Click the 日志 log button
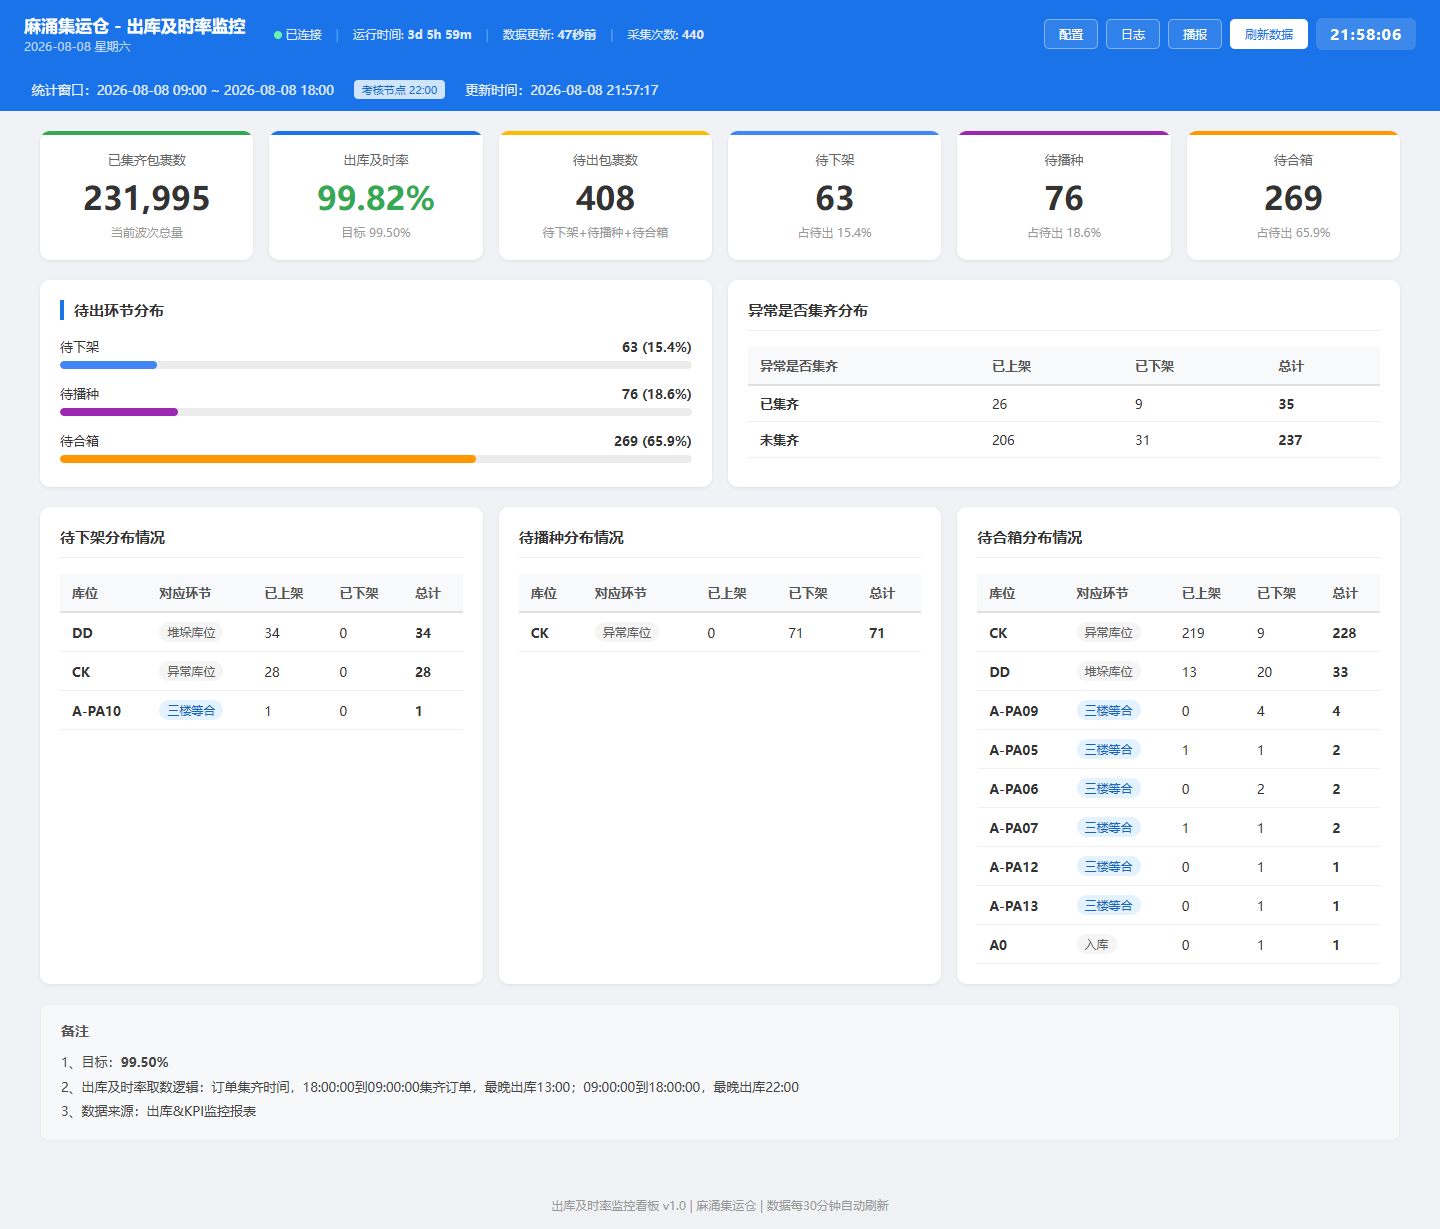 pos(1133,34)
